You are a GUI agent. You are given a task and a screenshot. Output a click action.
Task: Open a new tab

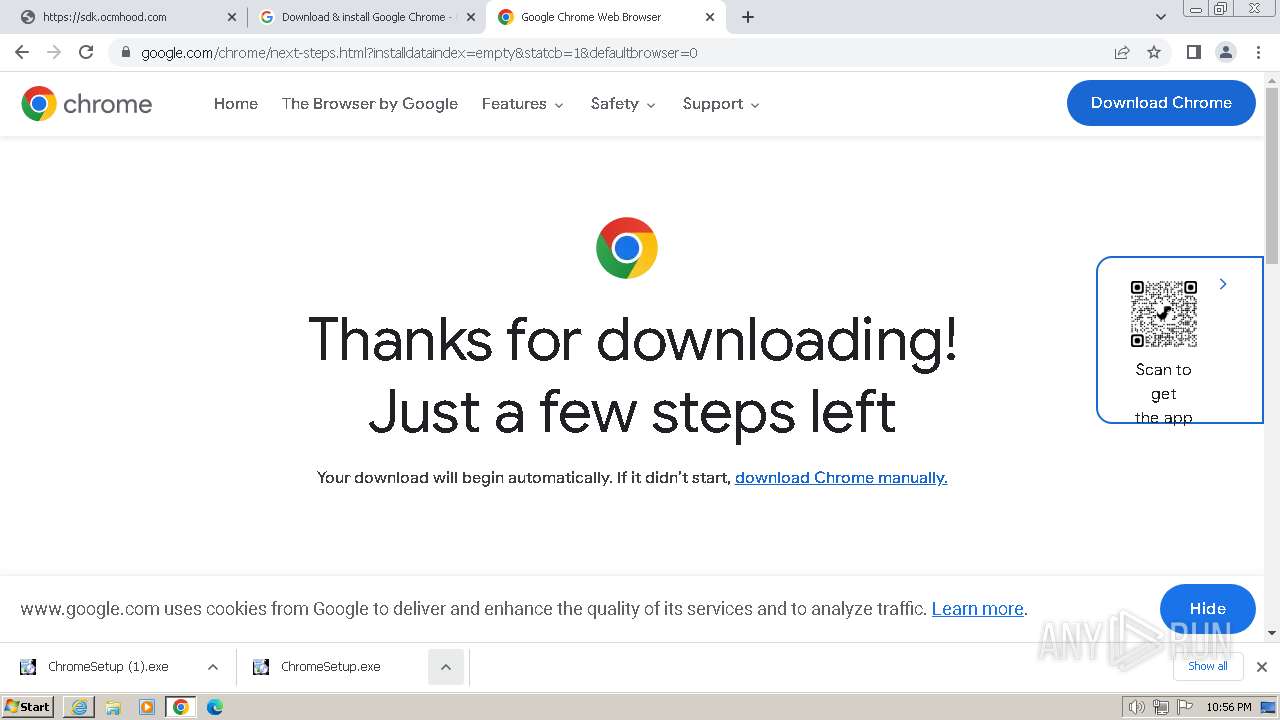tap(748, 17)
